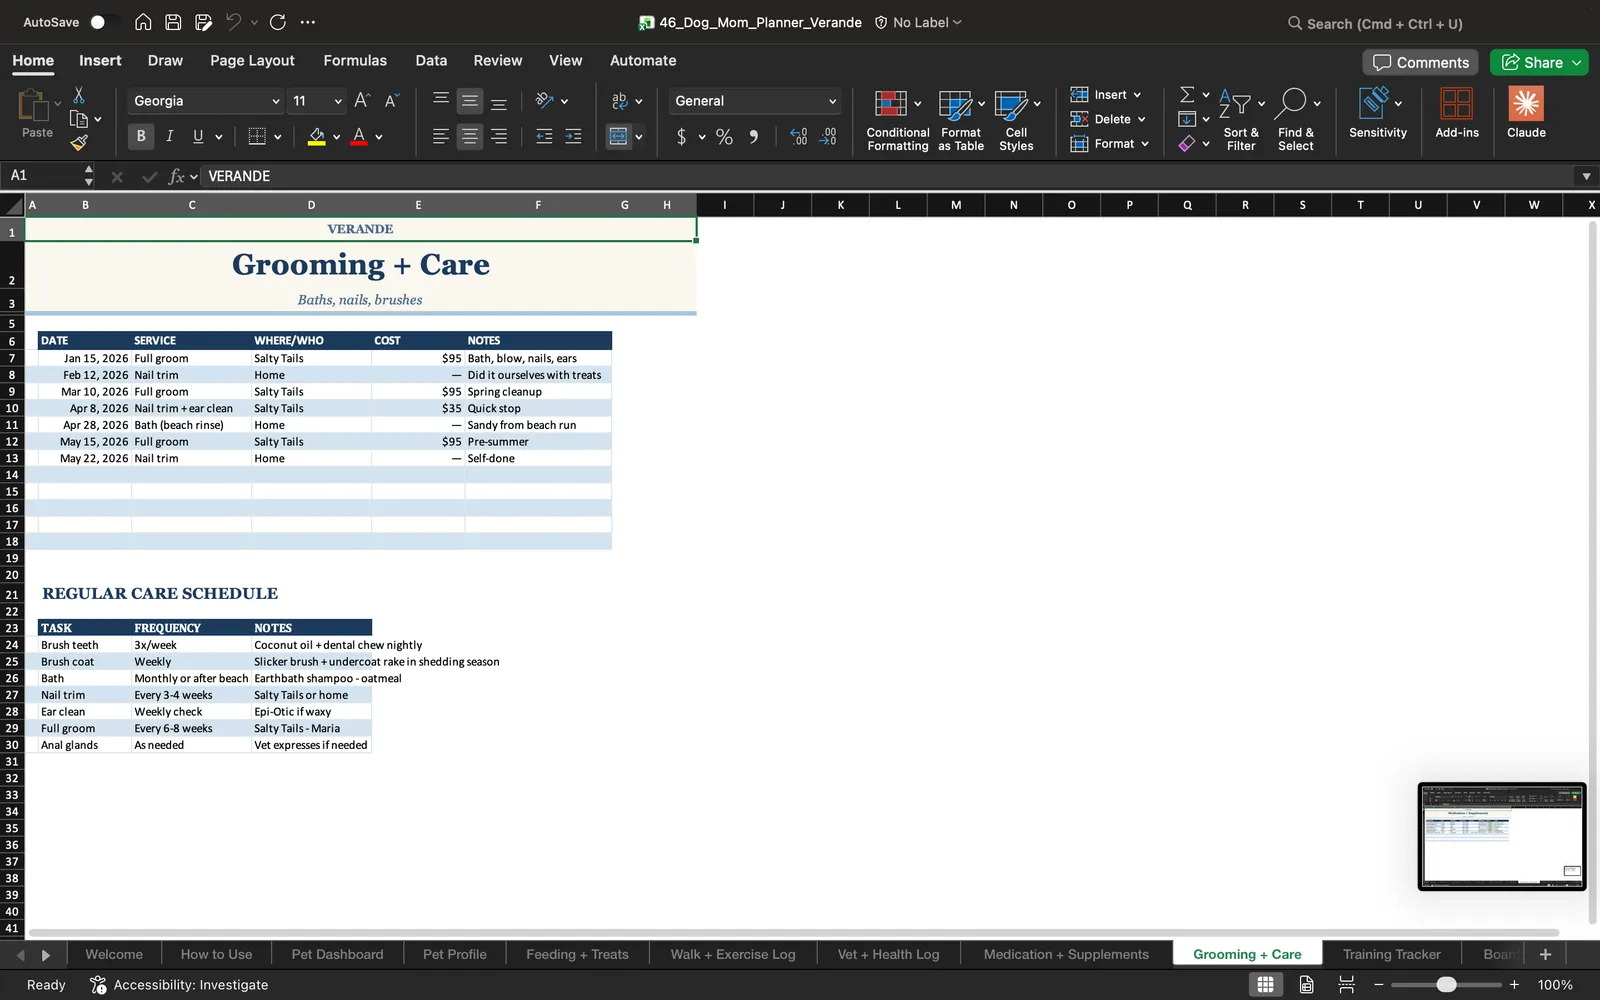This screenshot has height=1000, width=1600.
Task: Switch to the Insert ribbon tab
Action: coord(100,60)
